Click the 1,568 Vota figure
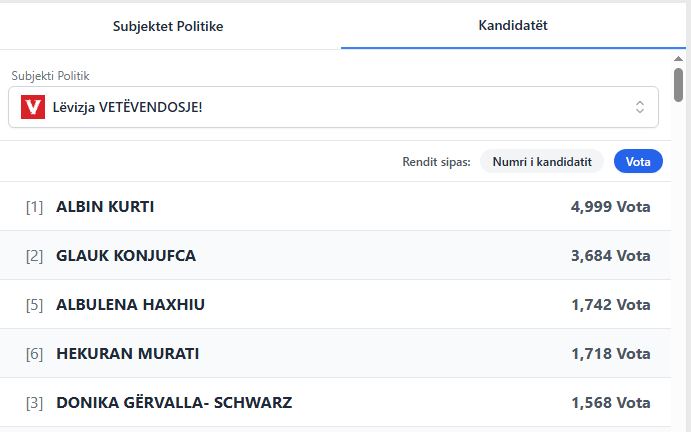 [610, 403]
